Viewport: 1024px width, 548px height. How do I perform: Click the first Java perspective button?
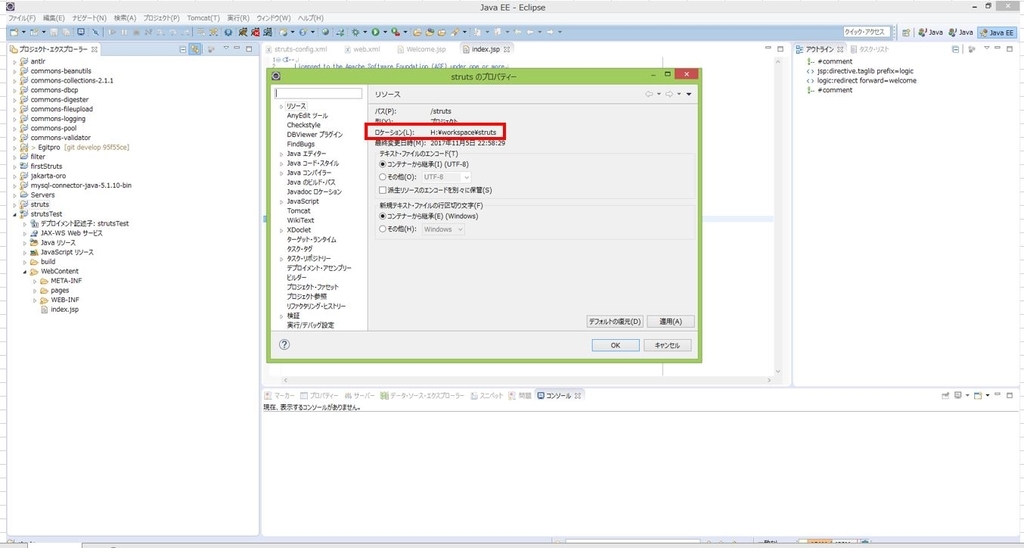pos(931,32)
